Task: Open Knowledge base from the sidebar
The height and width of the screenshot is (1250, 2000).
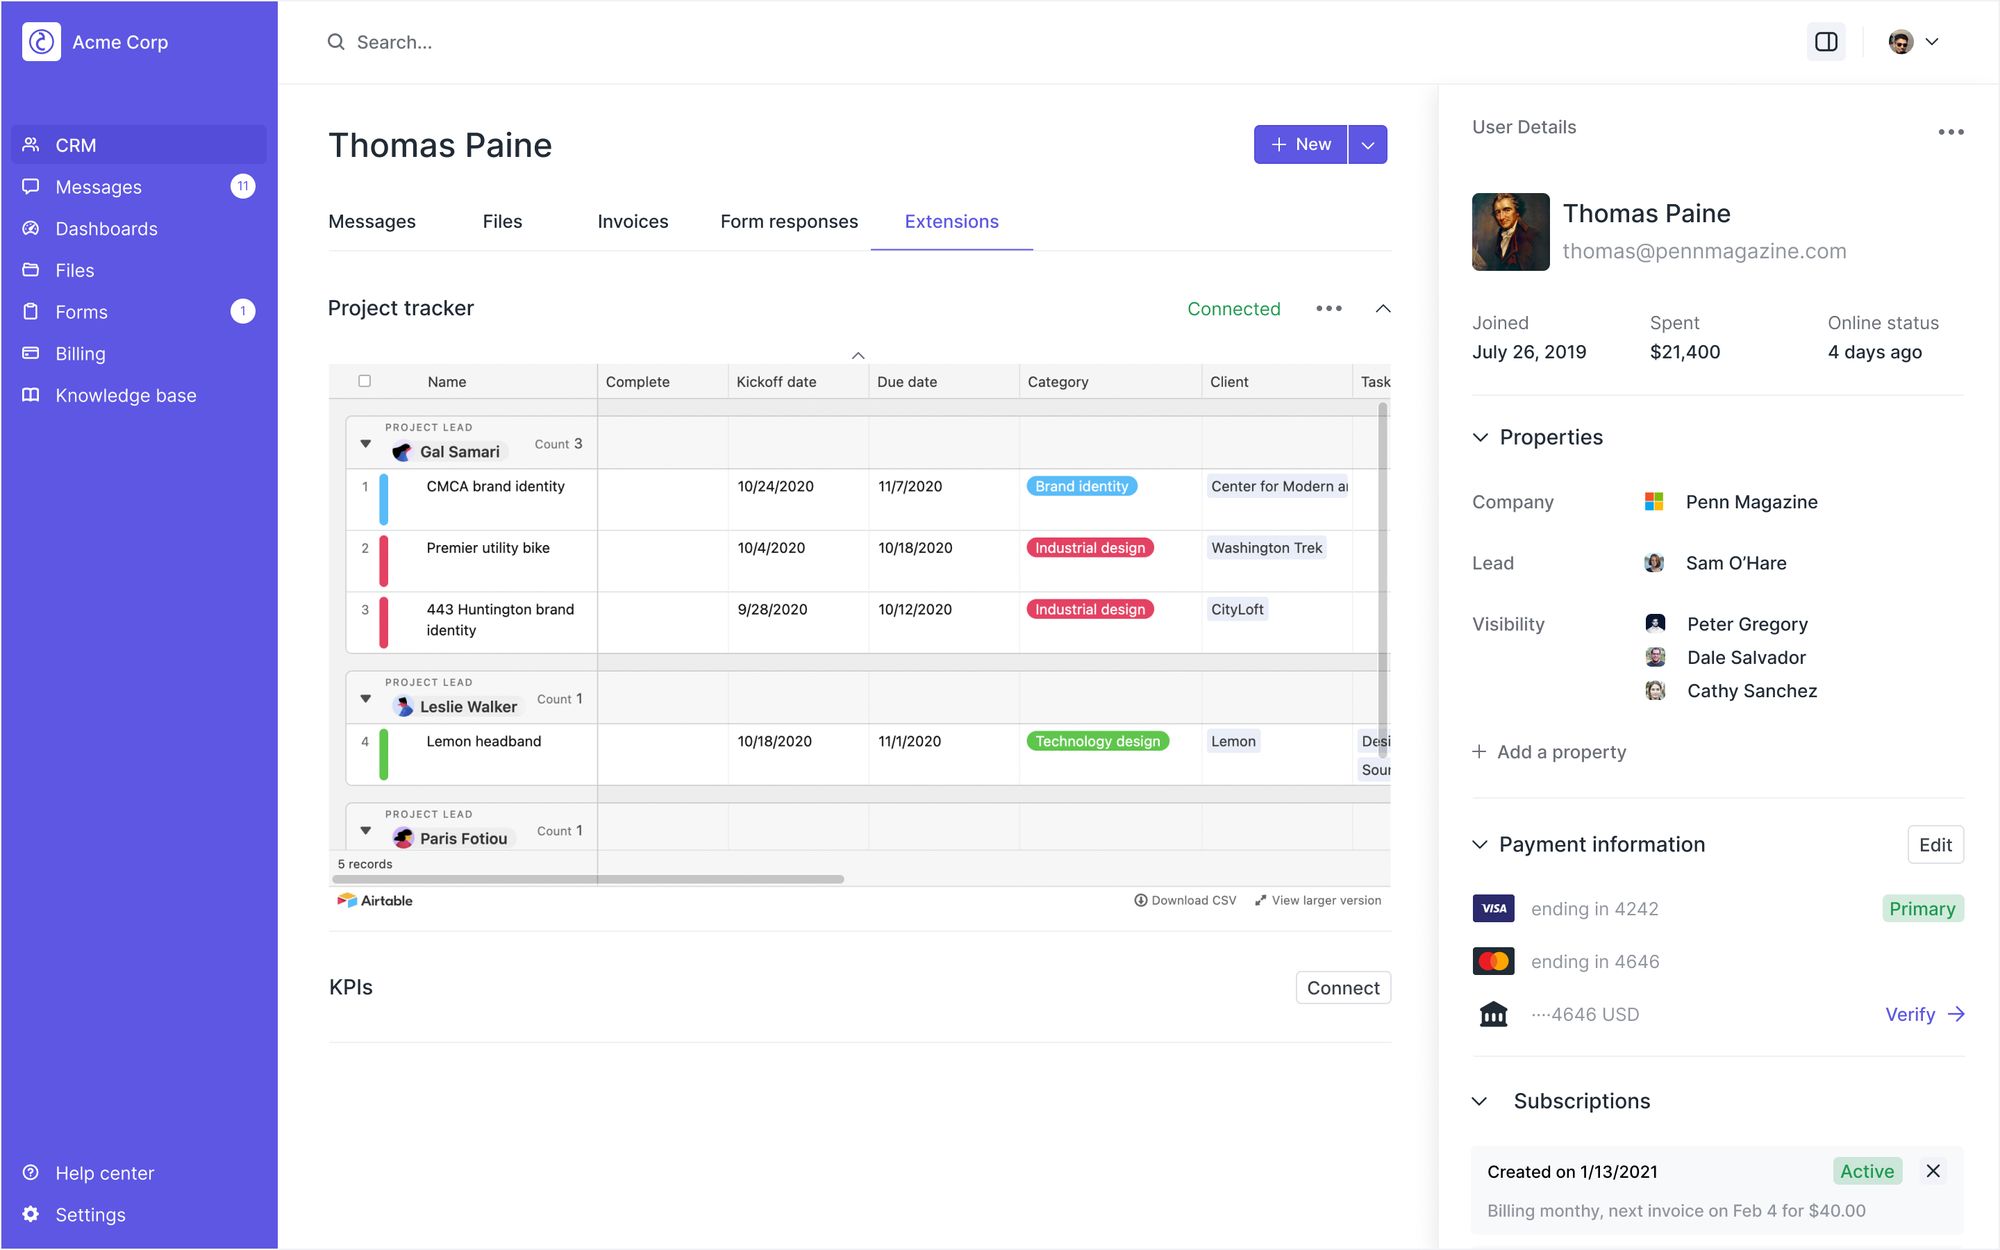Action: click(x=125, y=395)
